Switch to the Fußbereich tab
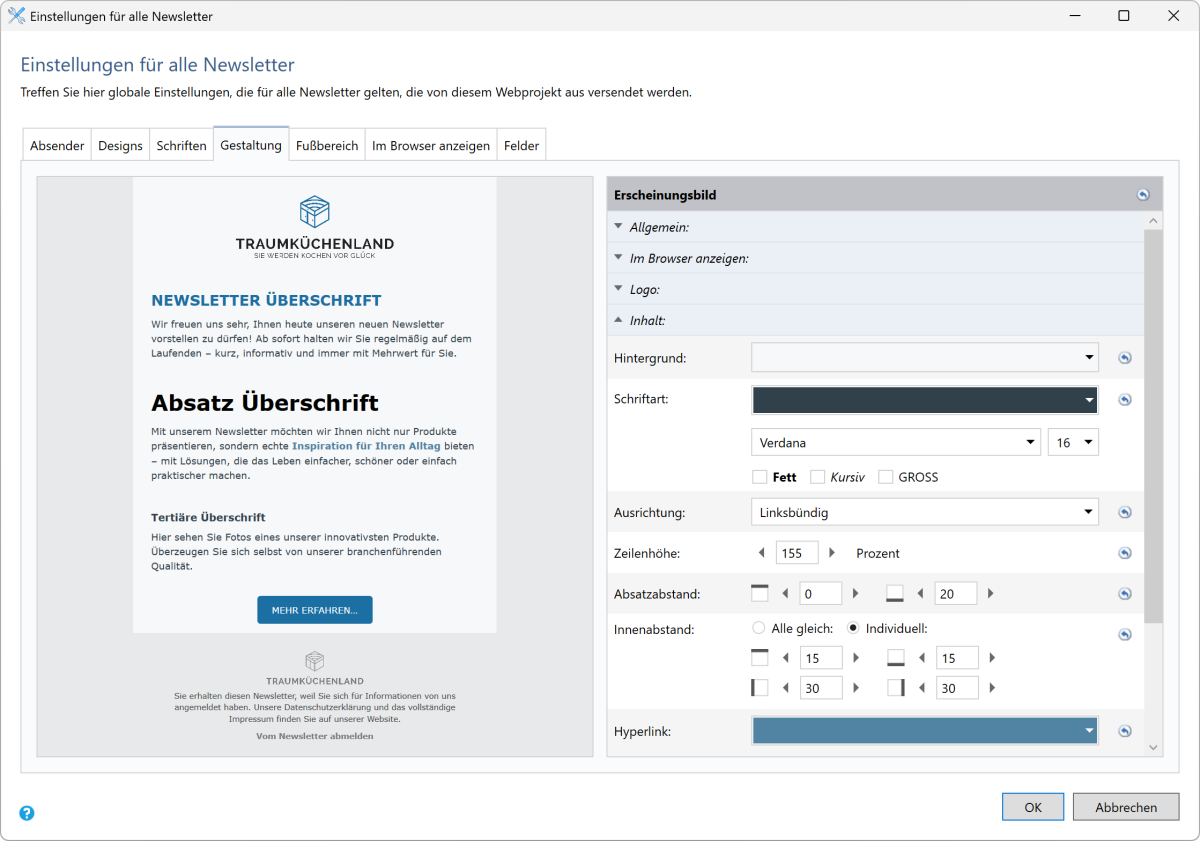Viewport: 1200px width, 841px height. (x=327, y=144)
